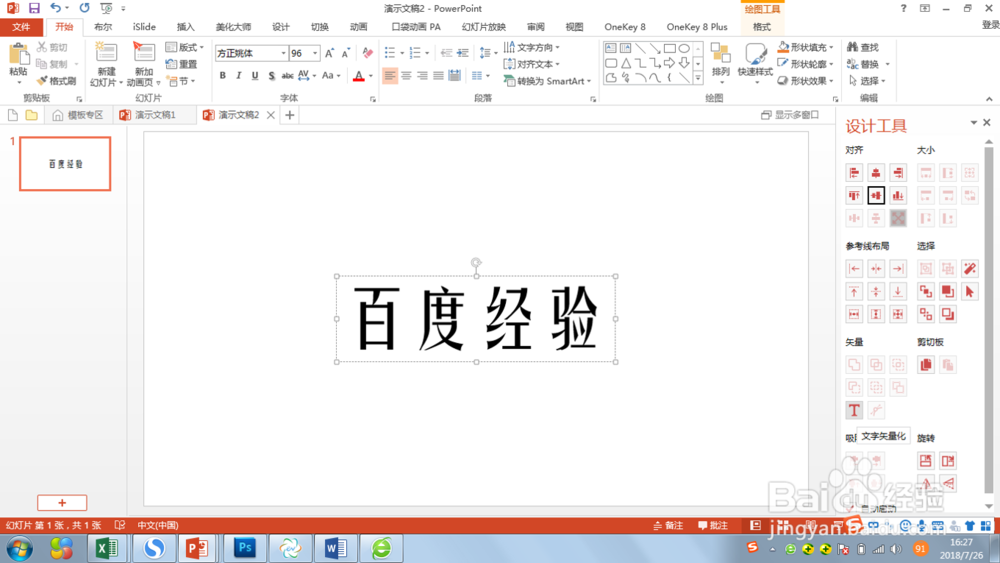Image resolution: width=1000 pixels, height=563 pixels.
Task: Open the Template Zone (模板专区)
Action: pyautogui.click(x=78, y=115)
